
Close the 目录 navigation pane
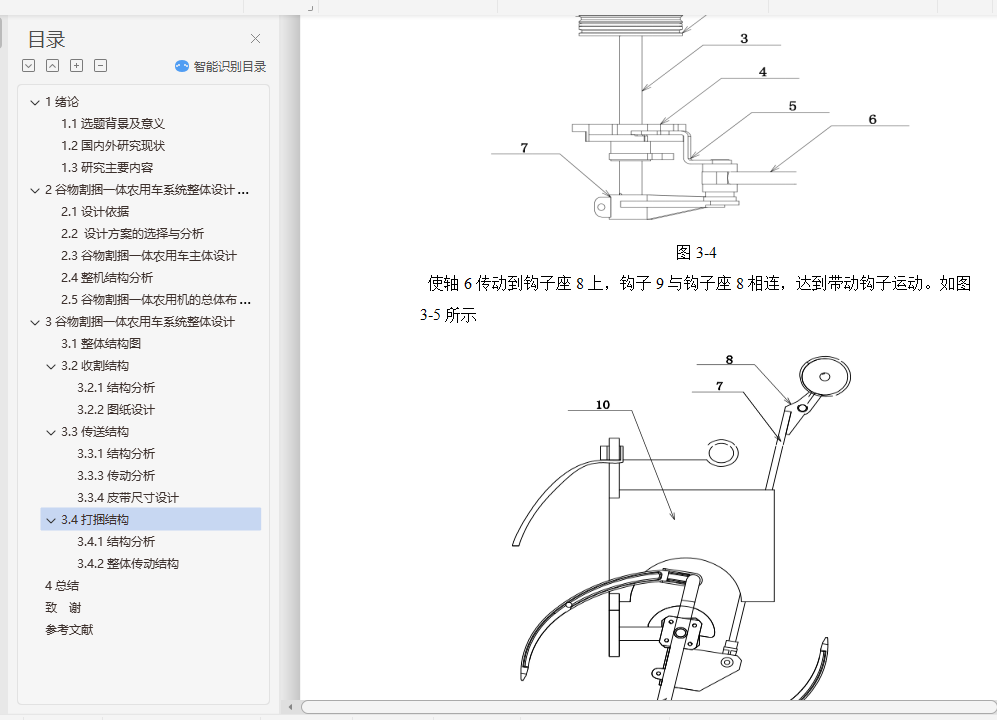tap(256, 39)
